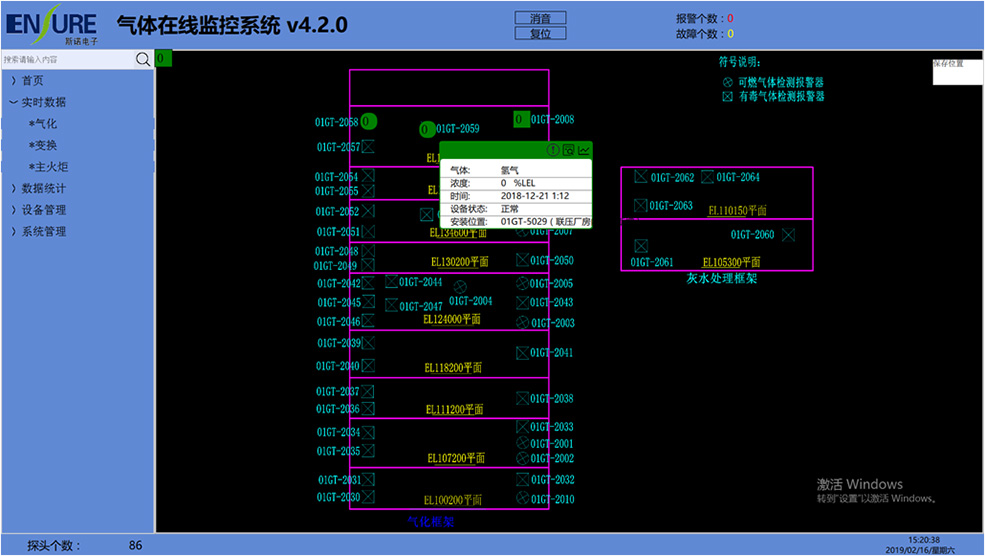Click the toxic gas detector icon for 01GT-2057
985x556 pixels.
[368, 147]
